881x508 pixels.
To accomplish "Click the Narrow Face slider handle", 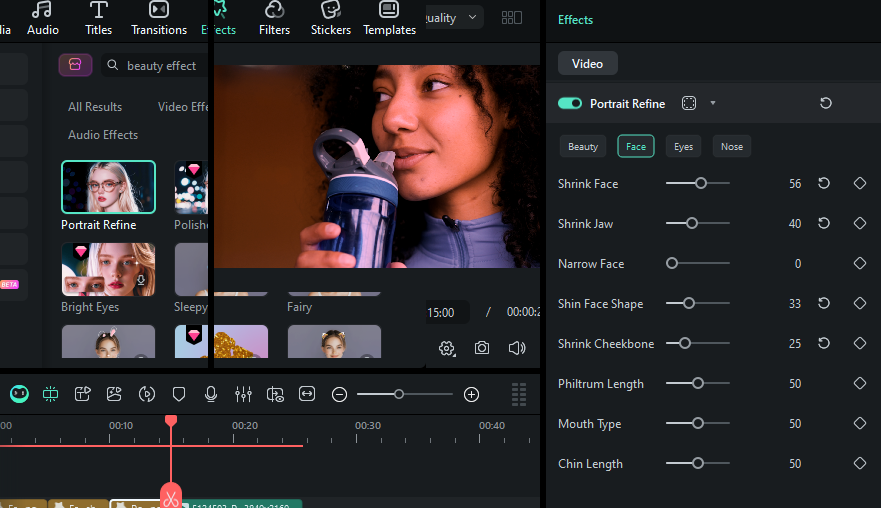I will pyautogui.click(x=671, y=263).
